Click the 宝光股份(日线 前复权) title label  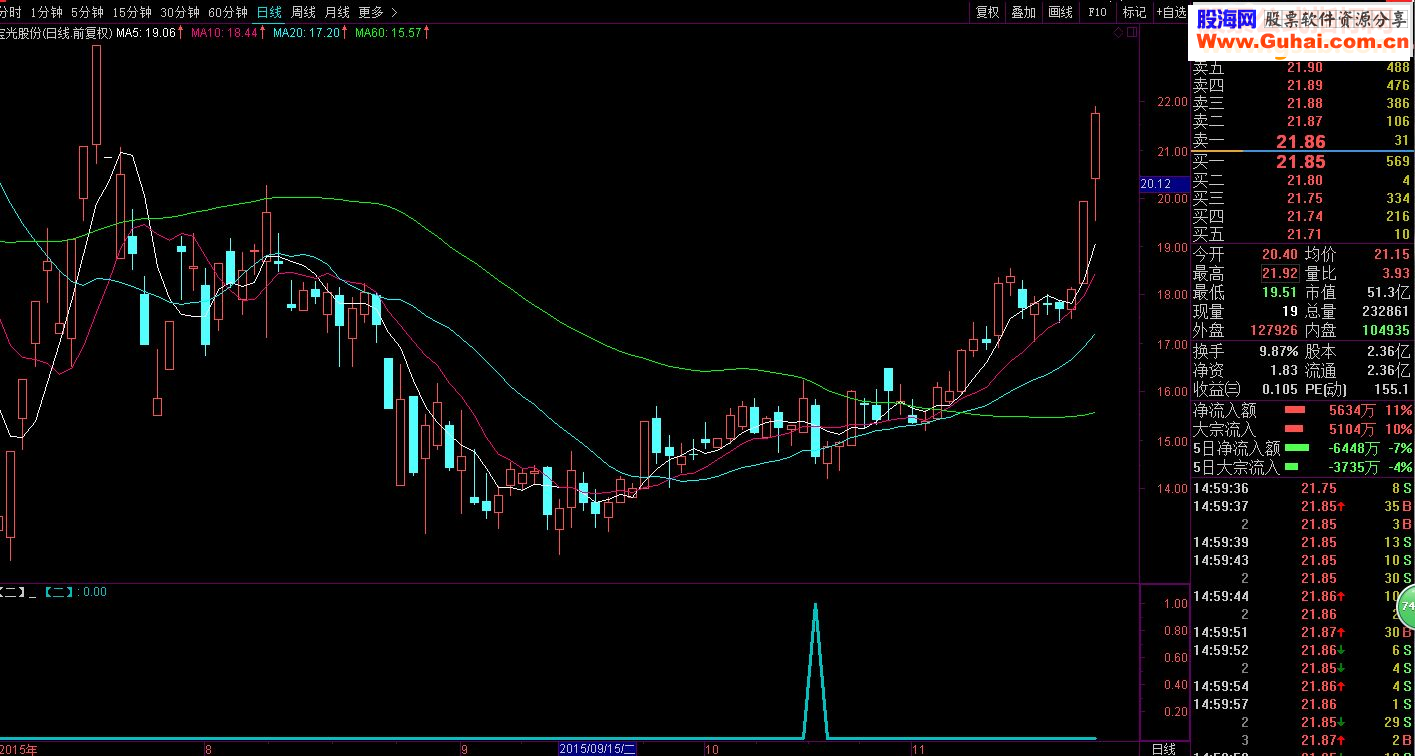(56, 33)
